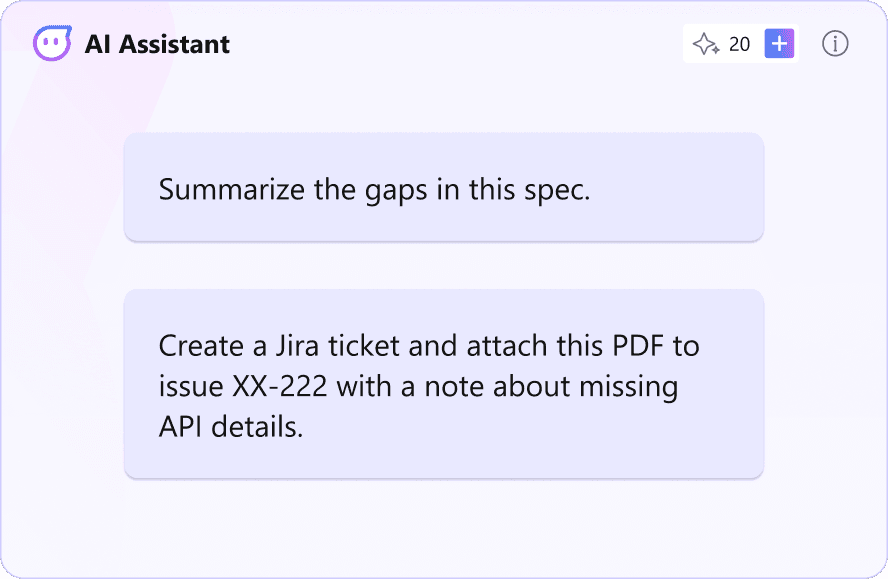Image resolution: width=888 pixels, height=579 pixels.
Task: Click the sparkle credits icon
Action: pyautogui.click(x=706, y=44)
